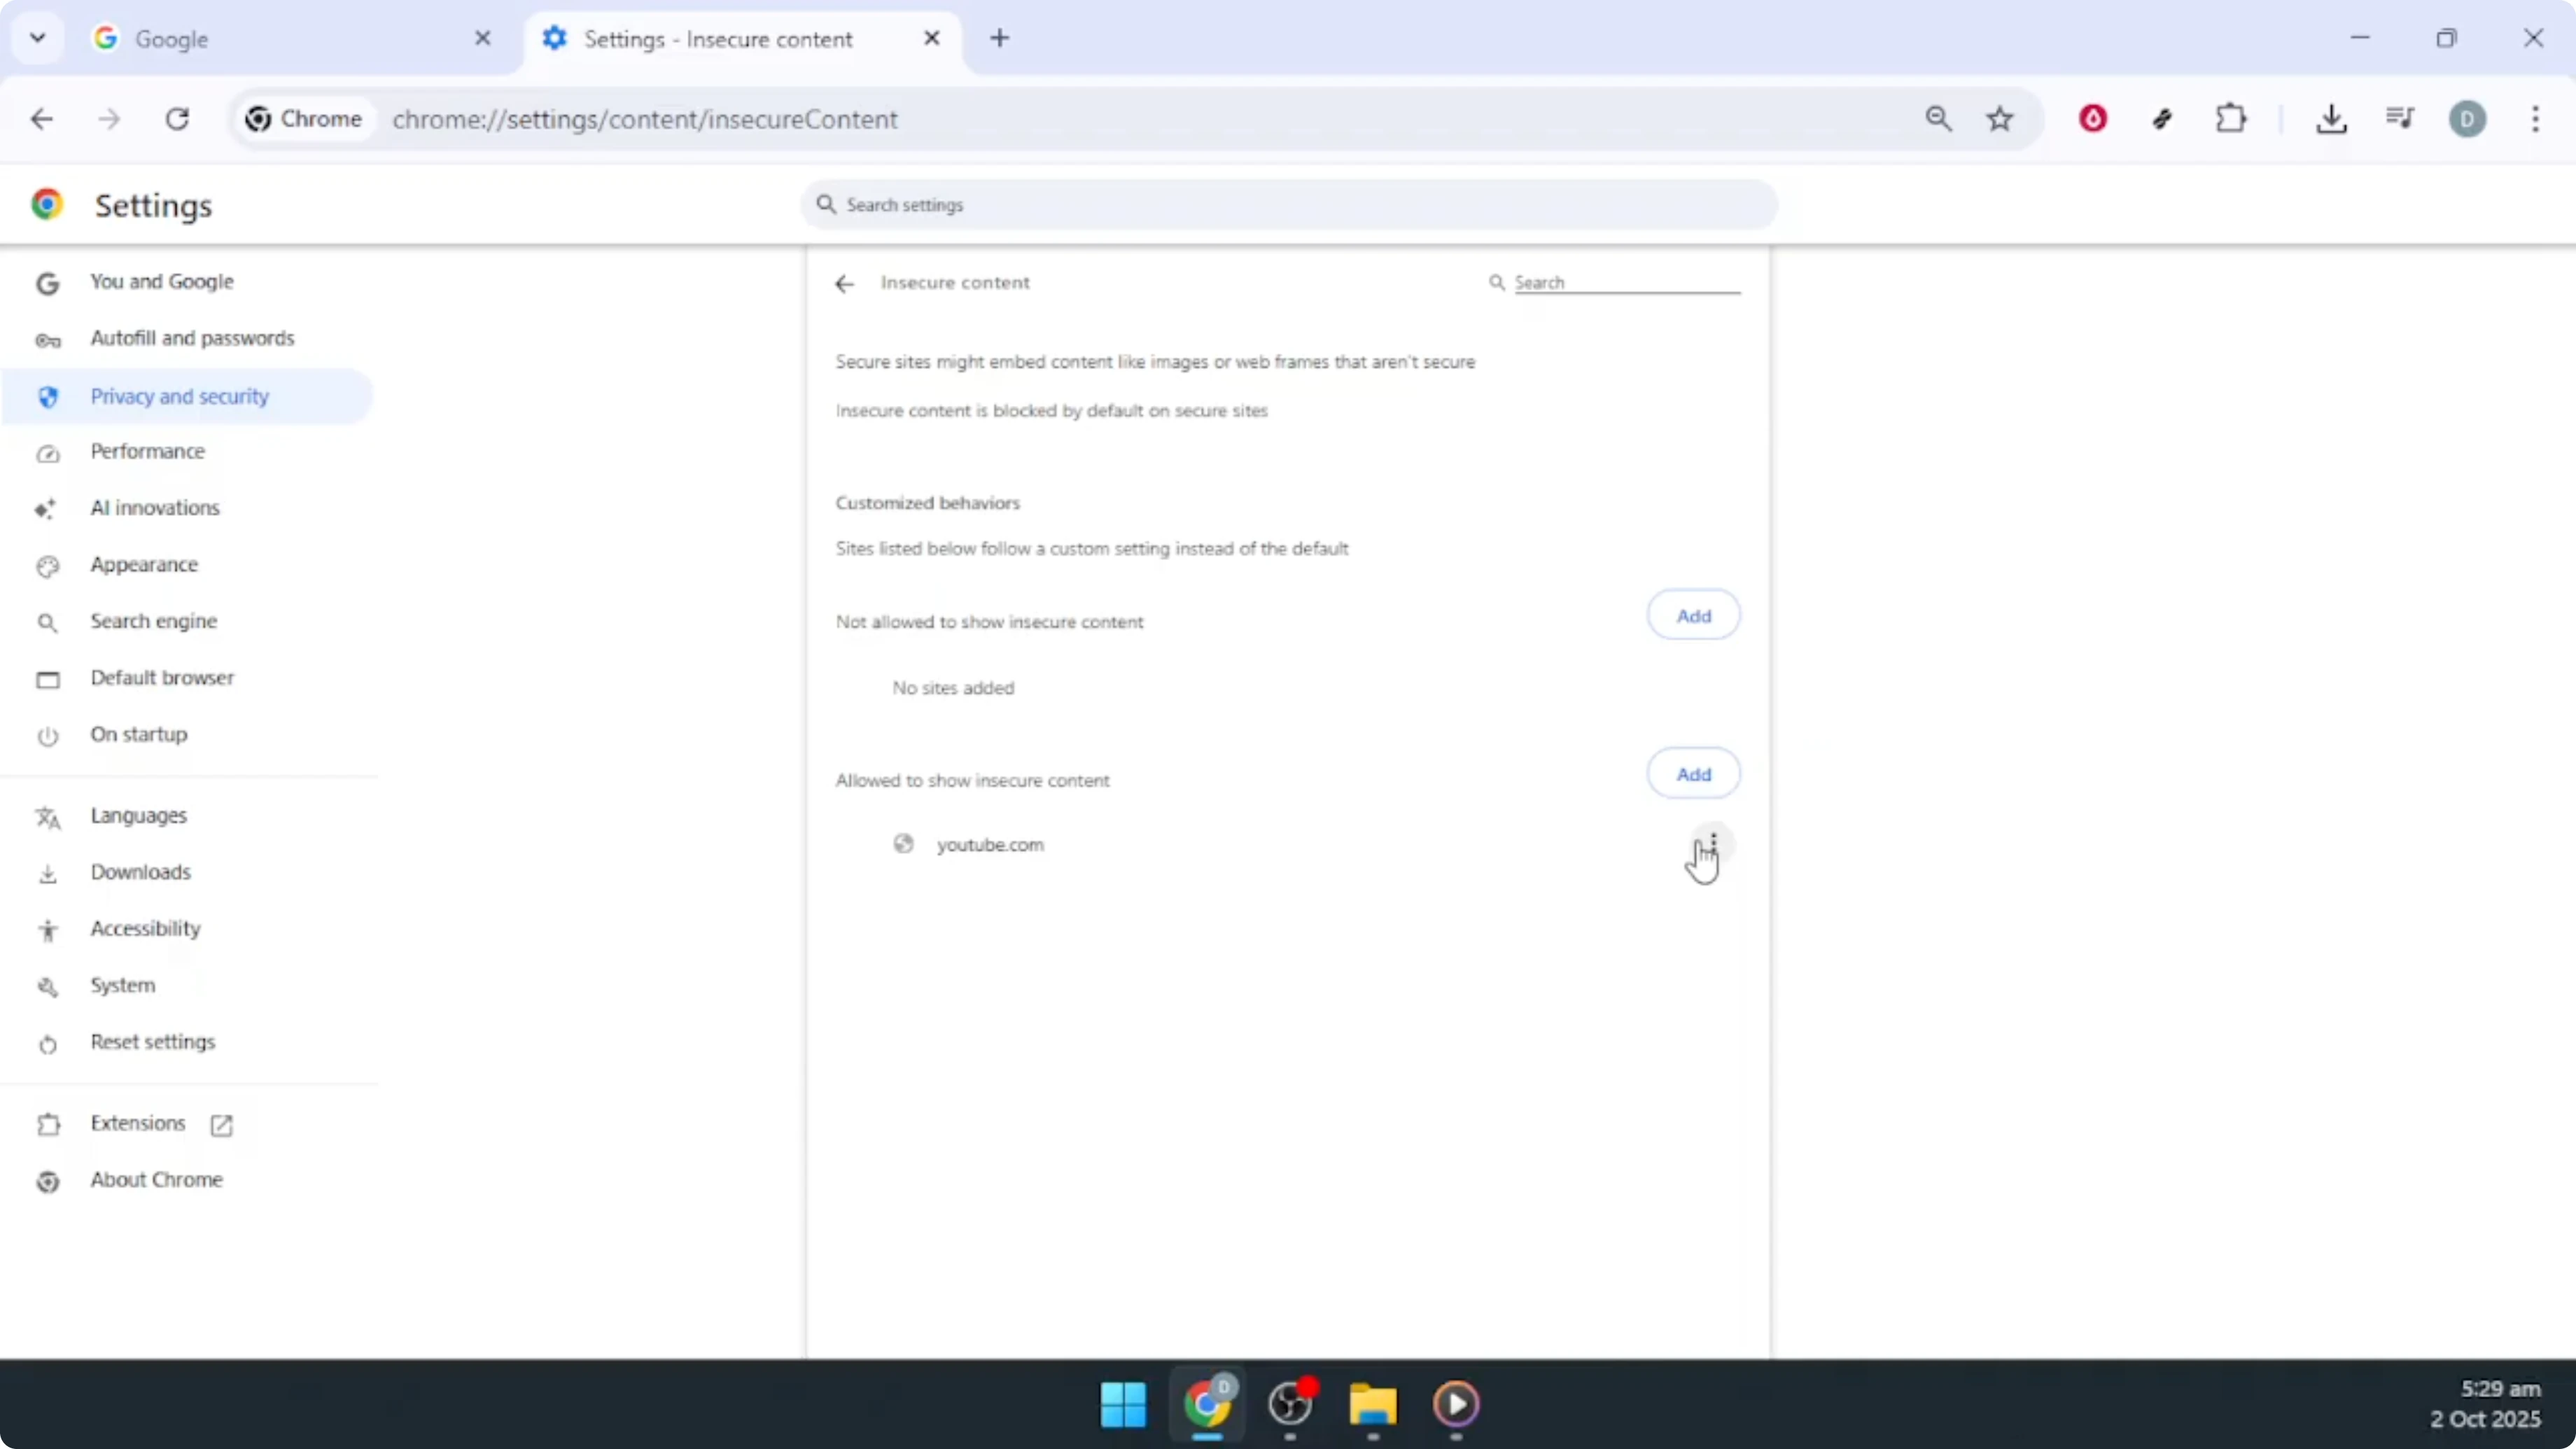The image size is (2576, 1449).
Task: Click the red drop extension icon
Action: click(x=2092, y=119)
